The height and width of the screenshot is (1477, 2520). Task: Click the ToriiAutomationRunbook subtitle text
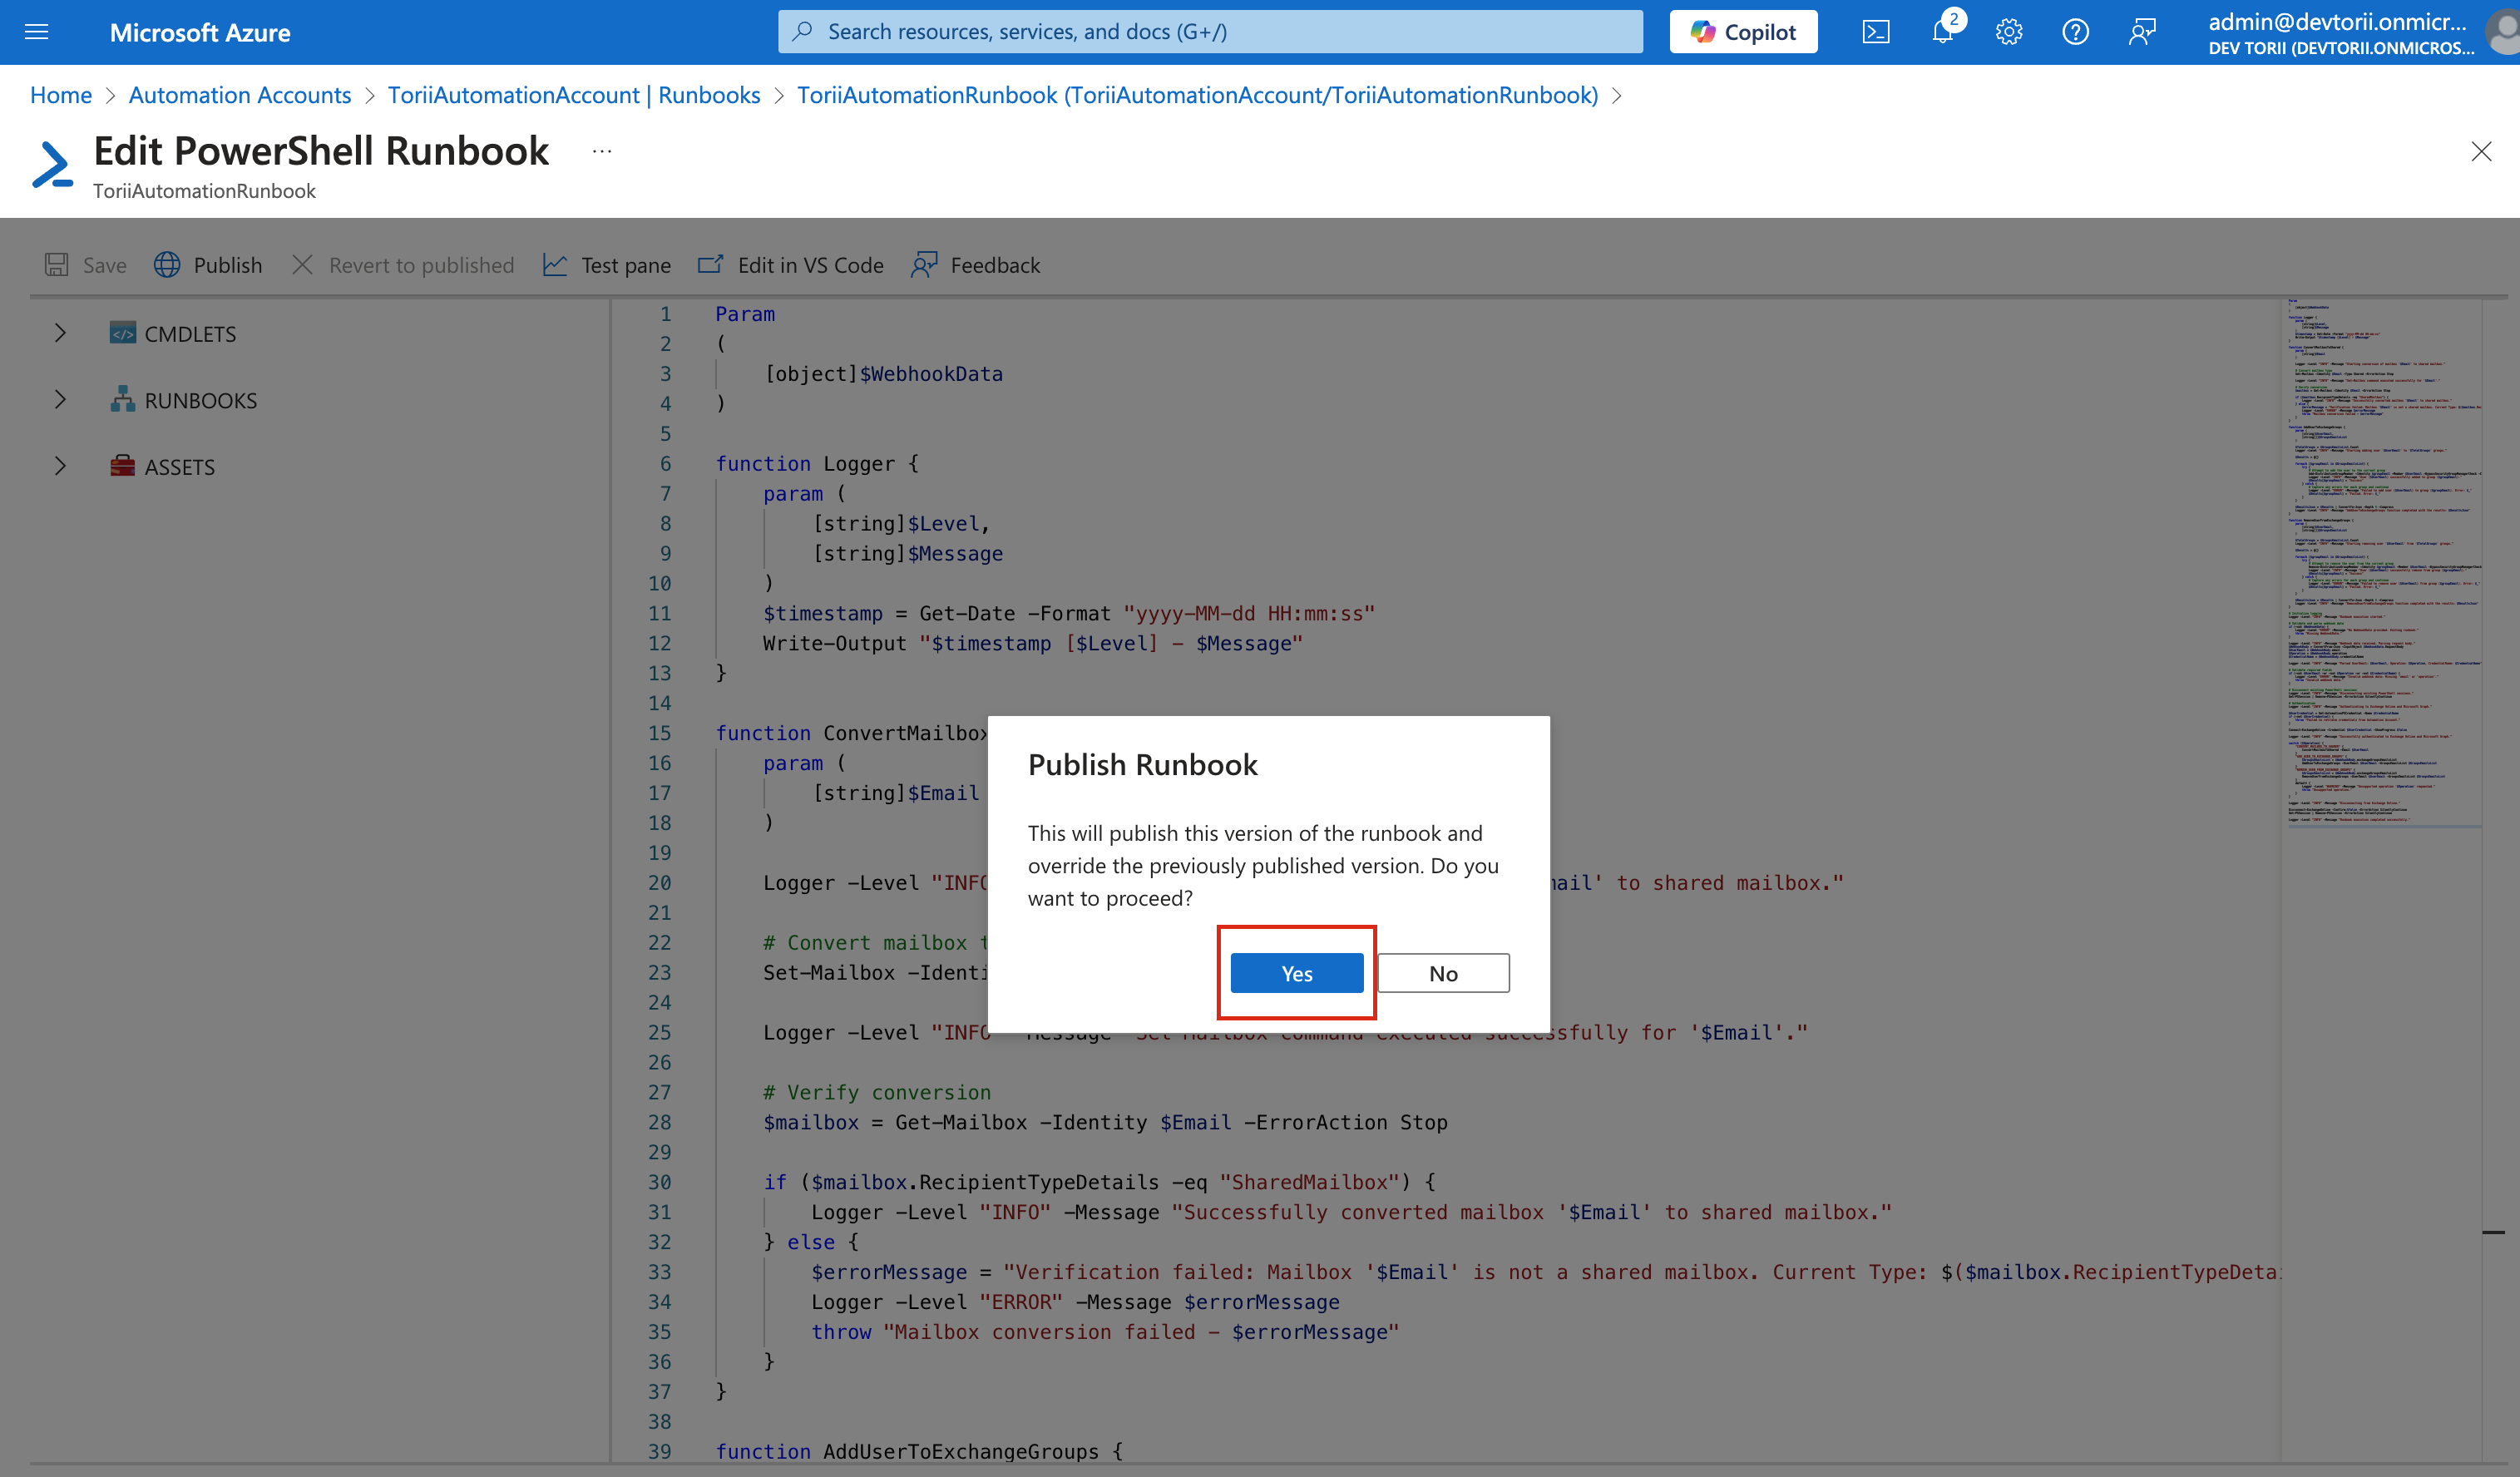(204, 191)
